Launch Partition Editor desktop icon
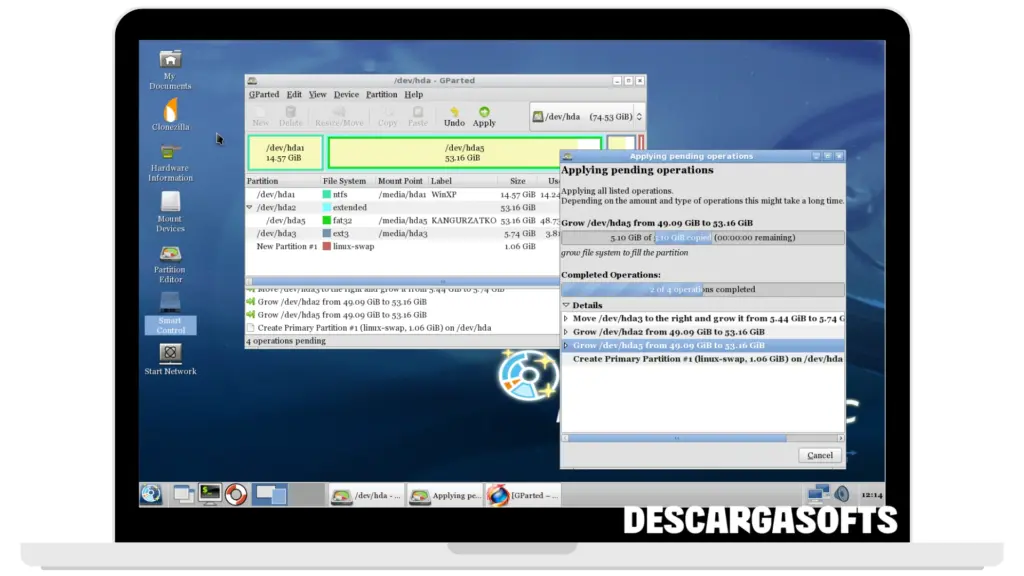Viewport: 1024px width, 576px height. click(x=170, y=263)
